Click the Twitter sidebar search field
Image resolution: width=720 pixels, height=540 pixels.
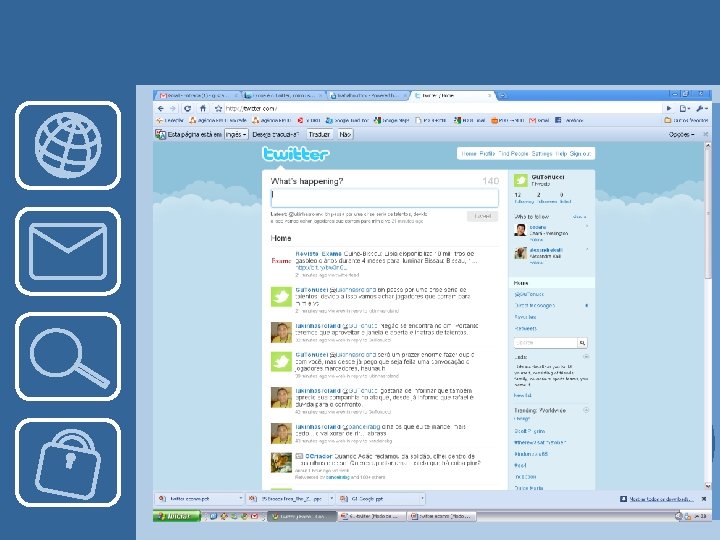click(x=546, y=343)
